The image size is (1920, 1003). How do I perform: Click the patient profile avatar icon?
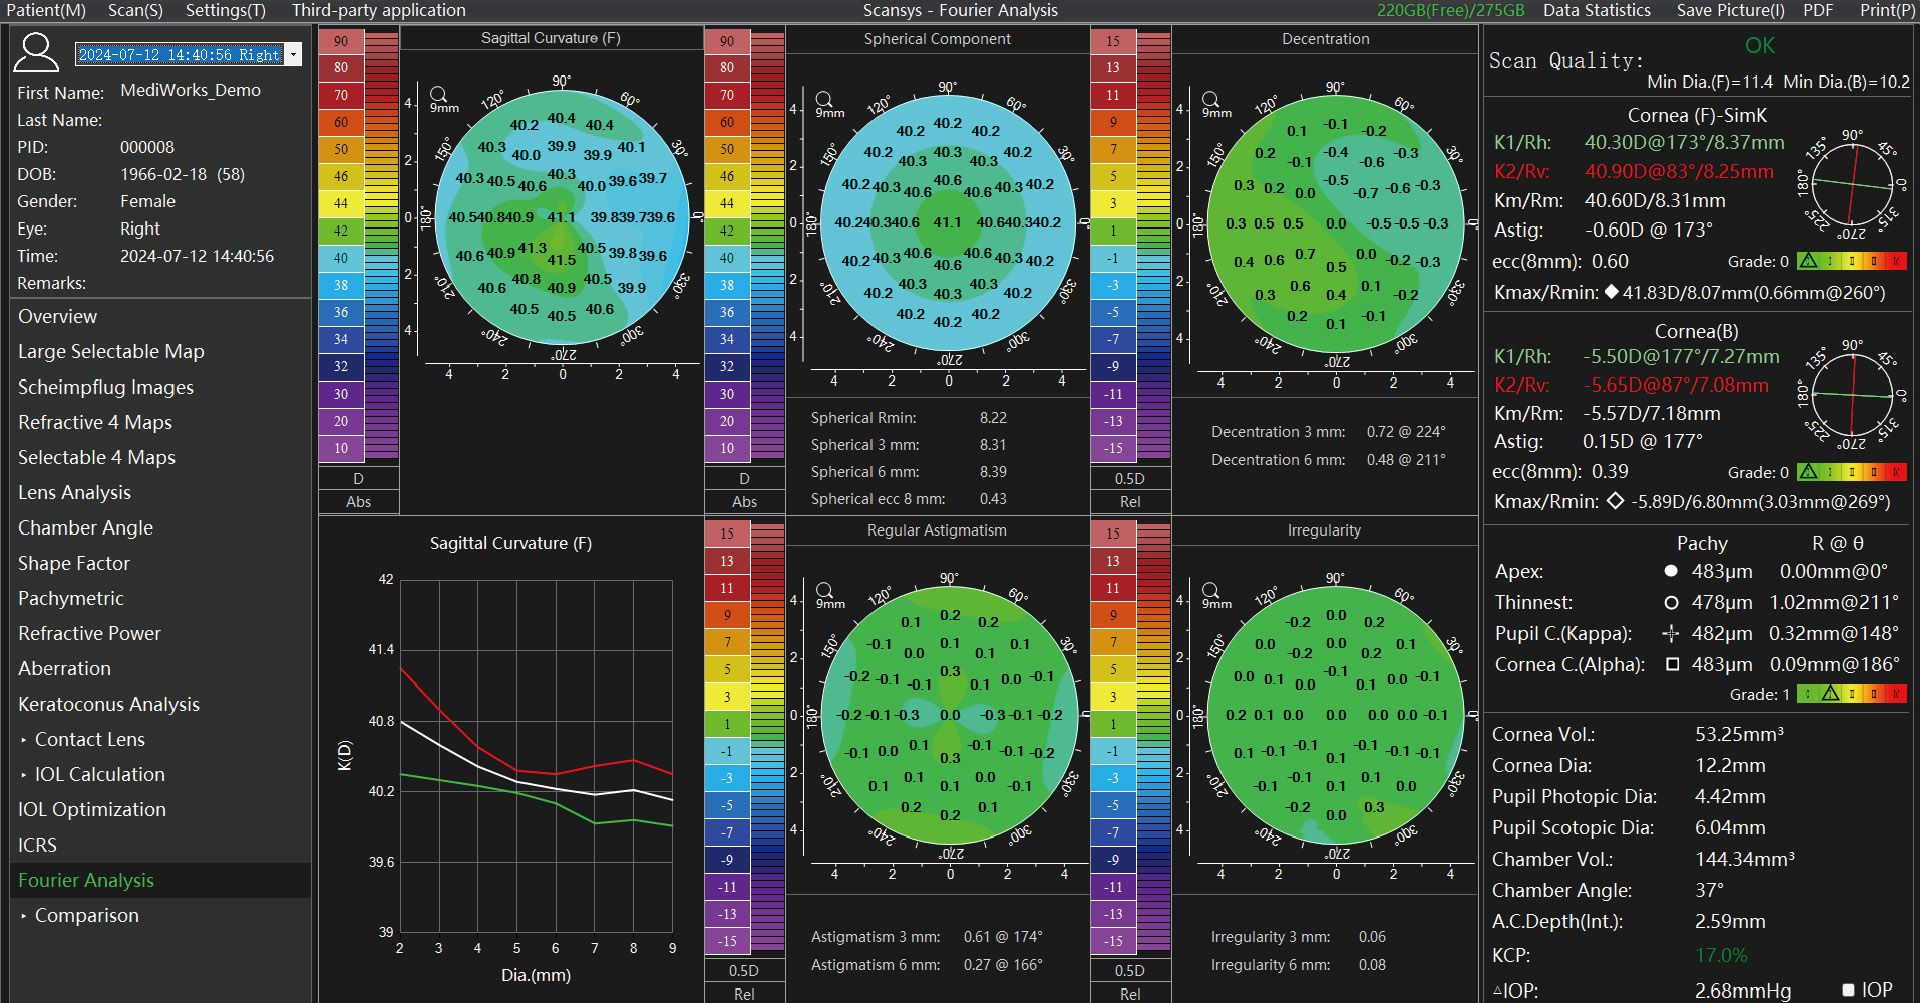click(36, 52)
